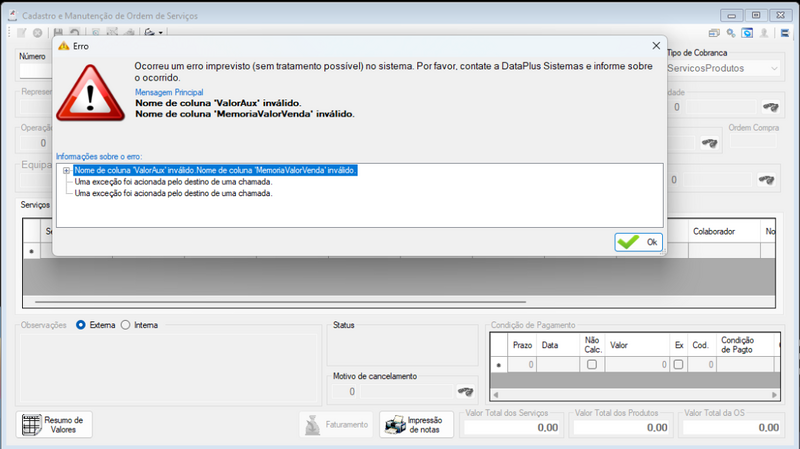
Task: Click the Colaborador column header in Serviços grid
Action: click(x=724, y=232)
